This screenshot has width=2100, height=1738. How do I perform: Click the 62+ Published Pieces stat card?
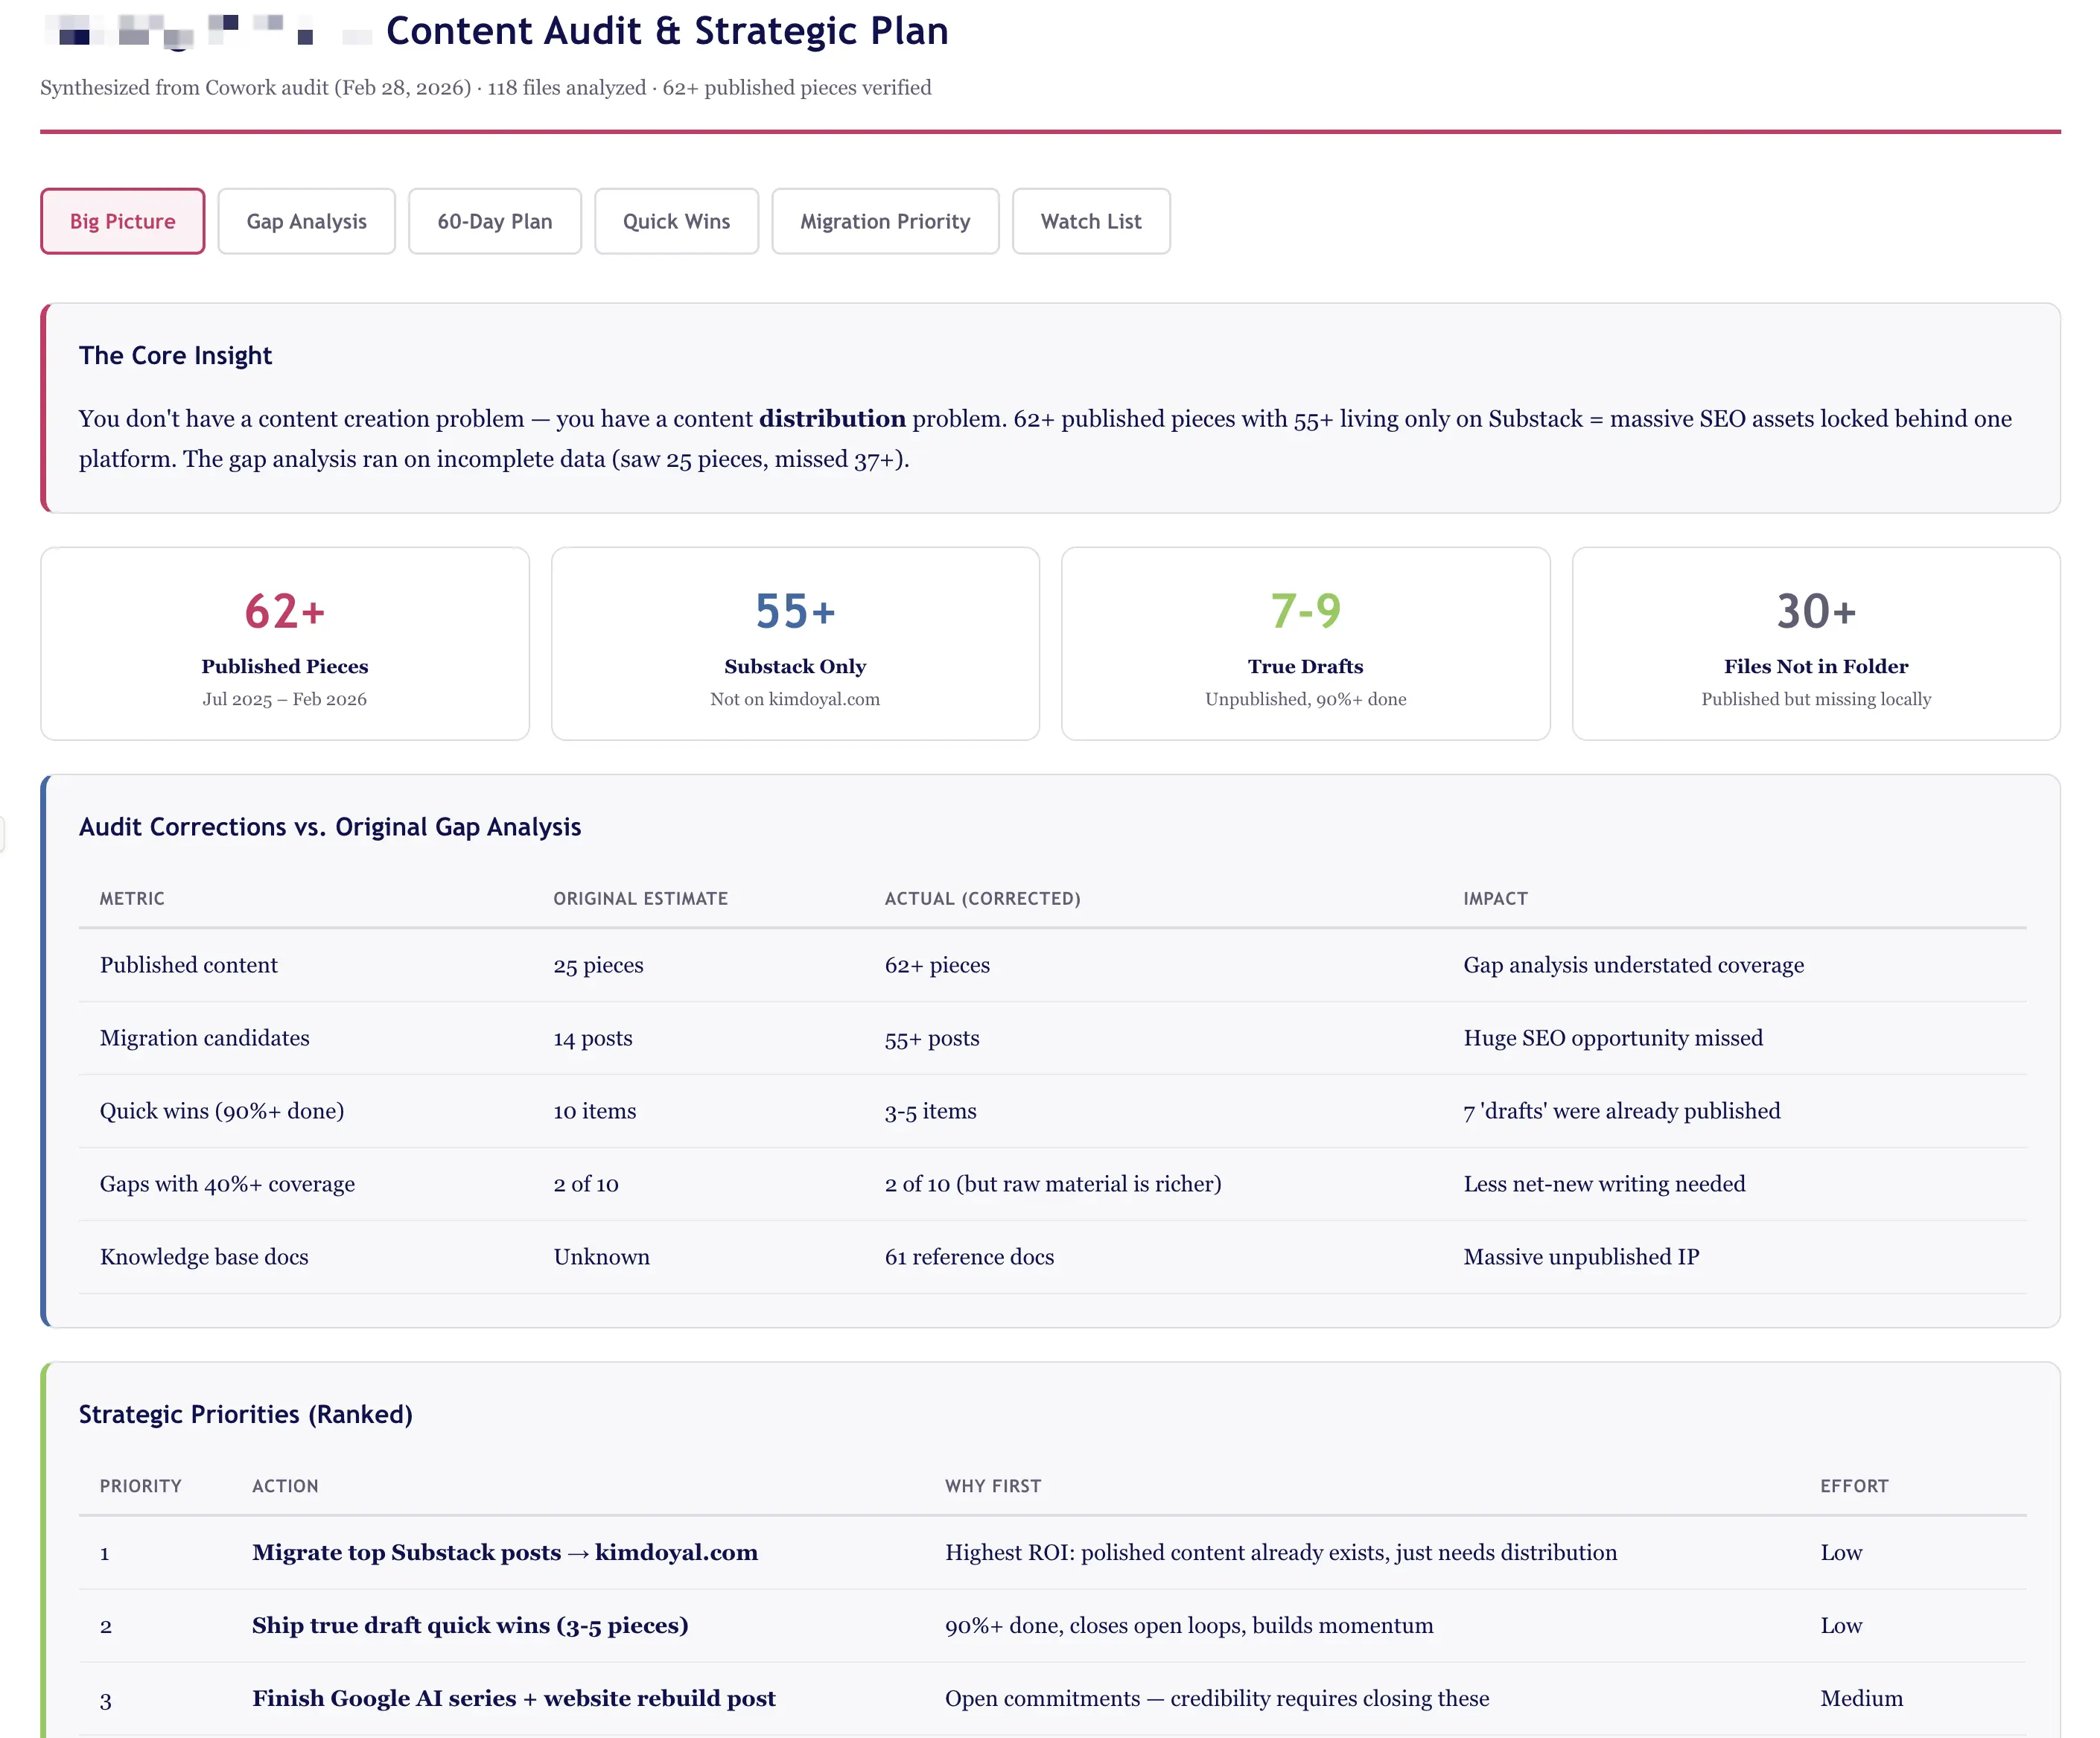pos(284,643)
